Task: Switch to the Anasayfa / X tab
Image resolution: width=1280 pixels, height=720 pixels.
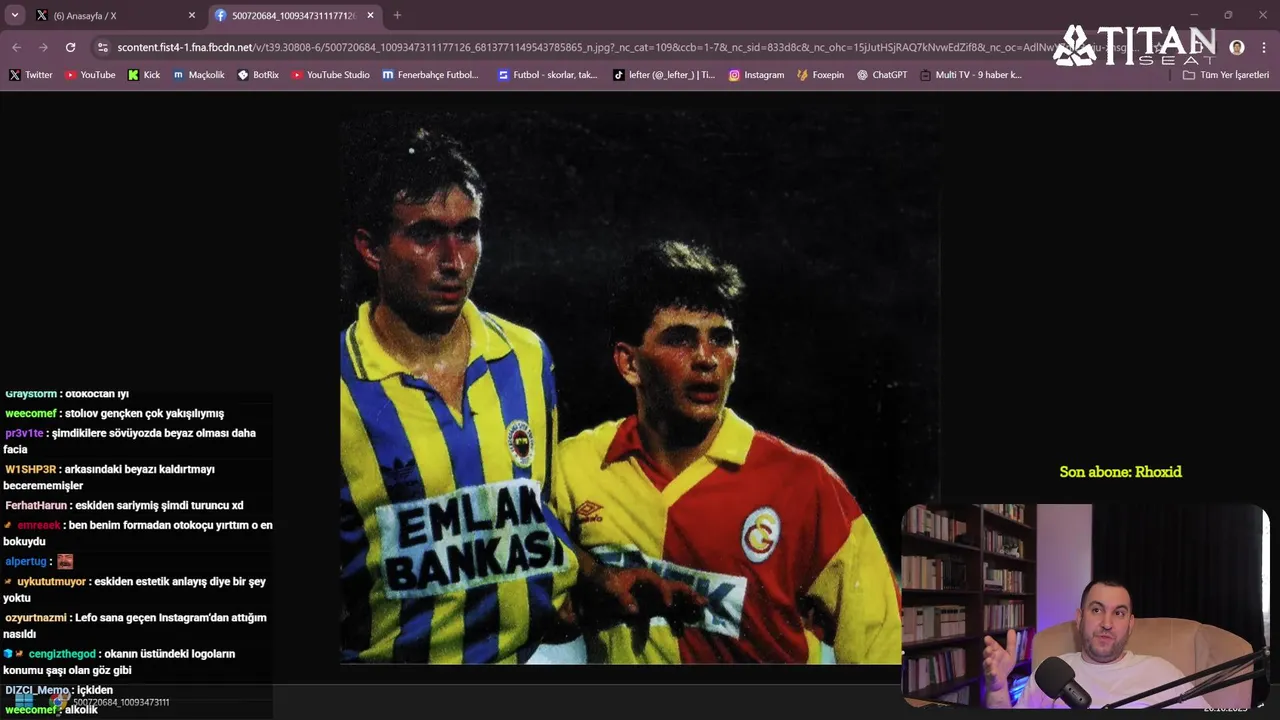Action: click(x=114, y=15)
